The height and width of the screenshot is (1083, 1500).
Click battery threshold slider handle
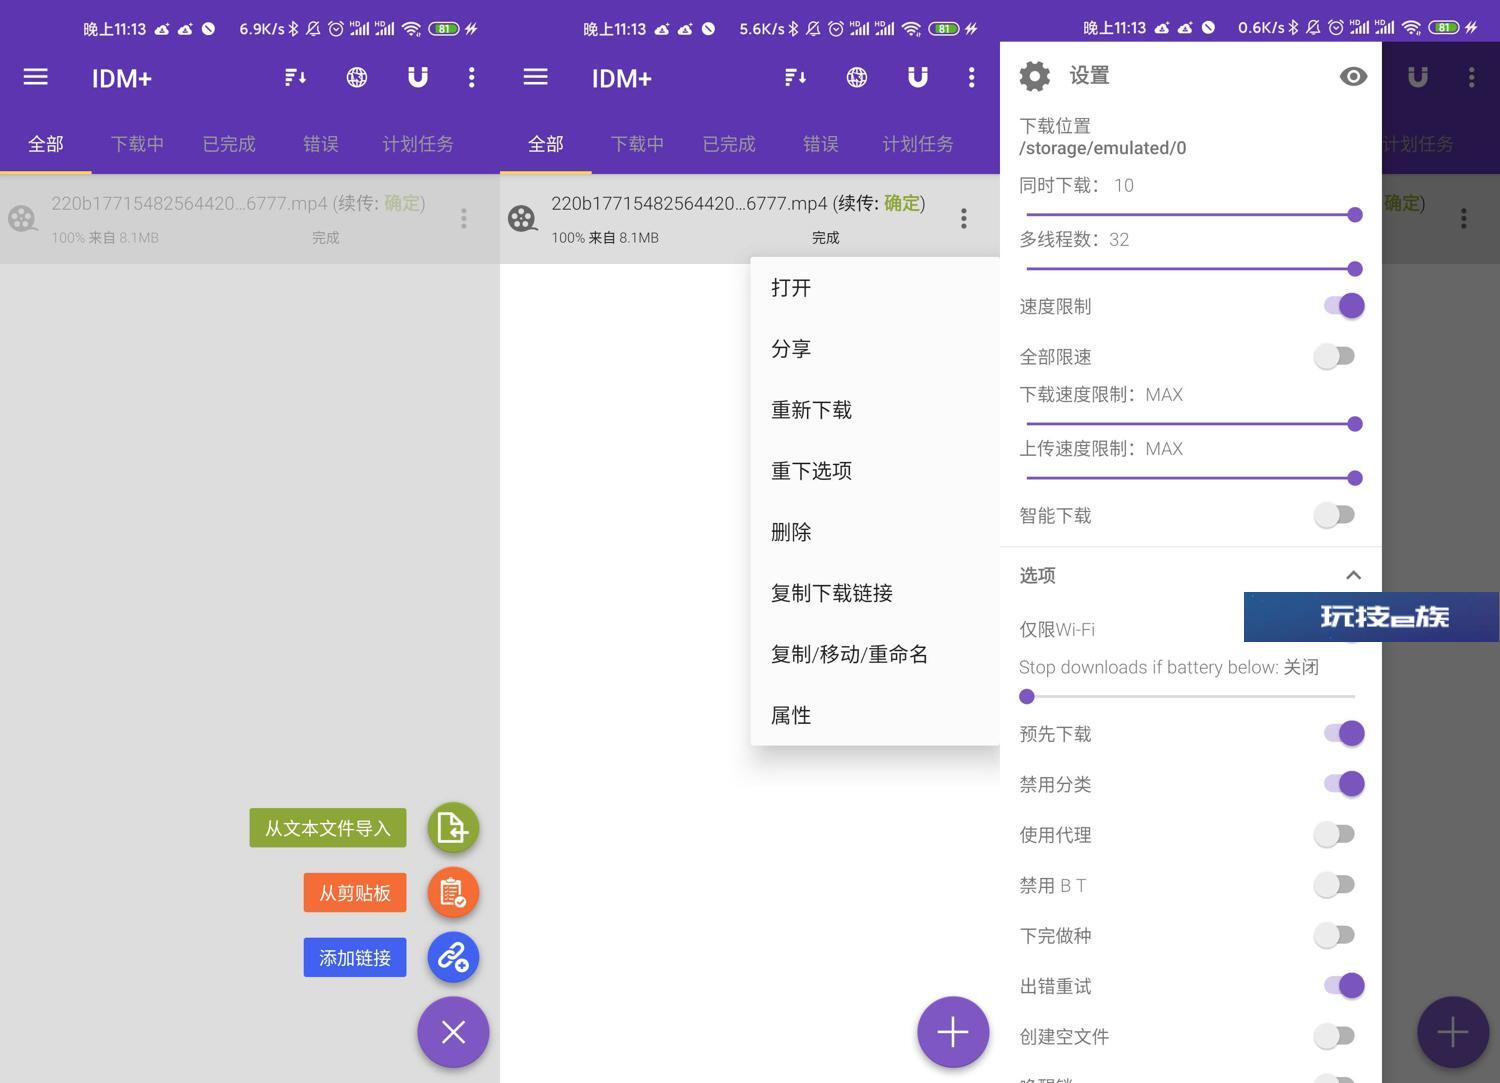pos(1027,696)
